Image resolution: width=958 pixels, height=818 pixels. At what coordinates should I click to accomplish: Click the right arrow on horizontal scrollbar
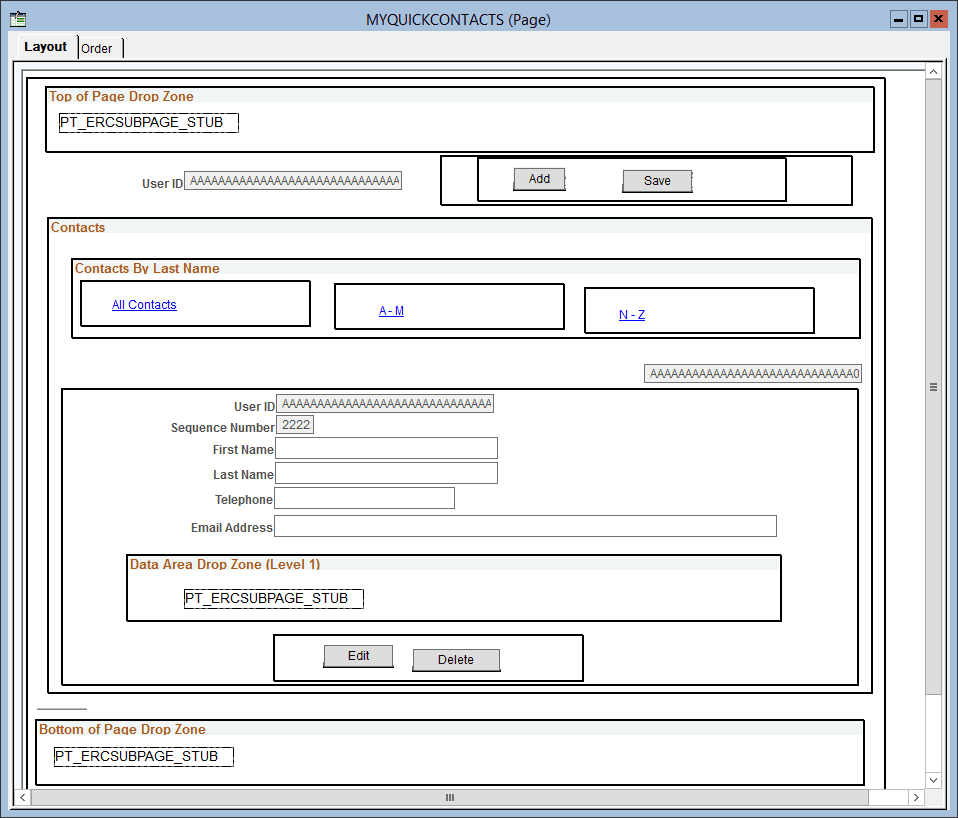[916, 797]
